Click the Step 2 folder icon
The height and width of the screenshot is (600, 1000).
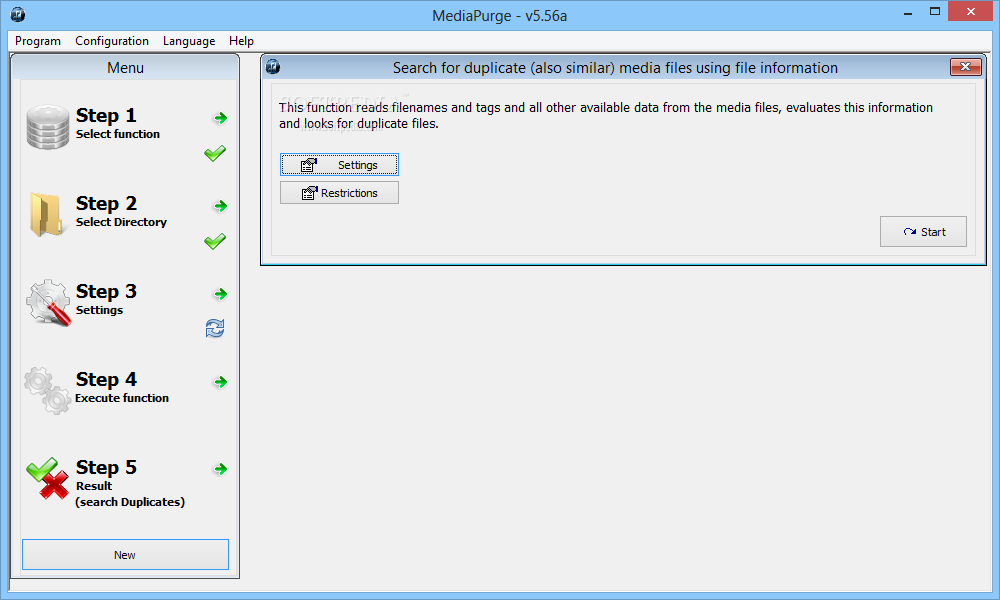[x=47, y=215]
